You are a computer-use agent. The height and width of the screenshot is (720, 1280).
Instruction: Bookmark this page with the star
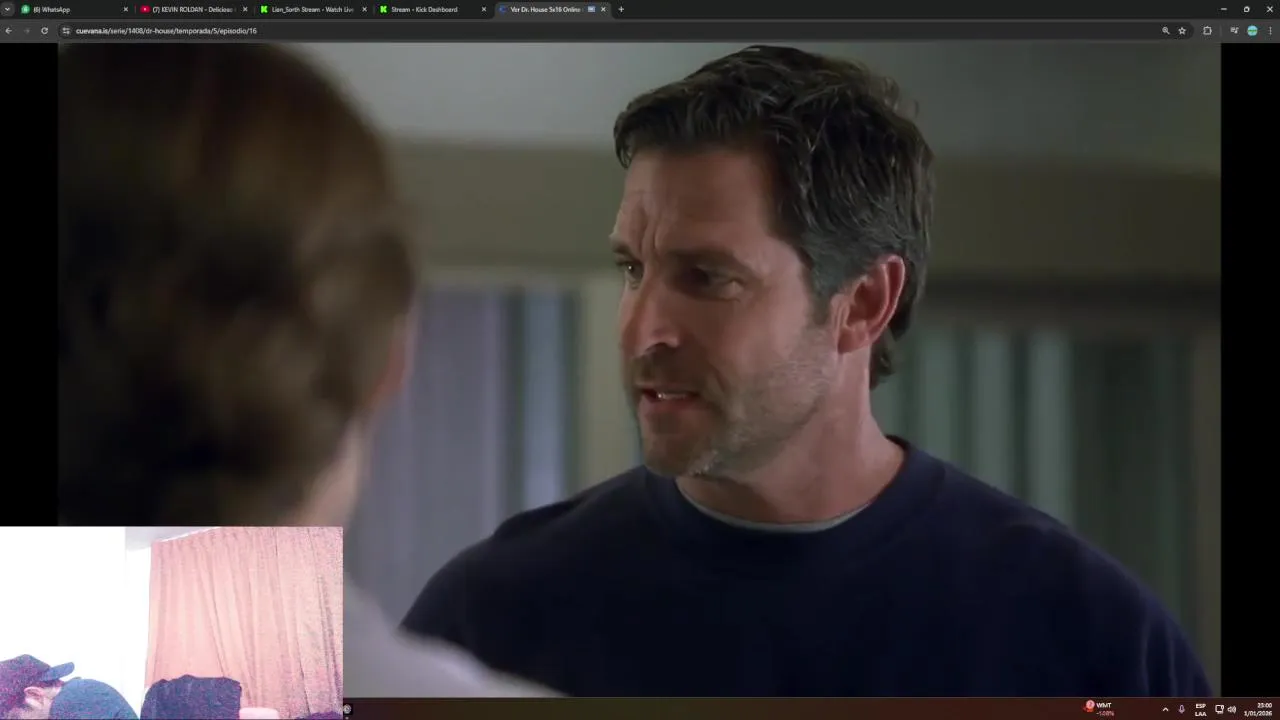1182,31
